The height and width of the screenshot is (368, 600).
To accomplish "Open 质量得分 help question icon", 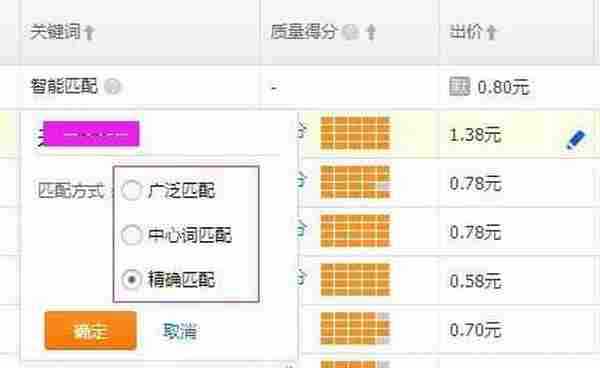I will pos(350,32).
